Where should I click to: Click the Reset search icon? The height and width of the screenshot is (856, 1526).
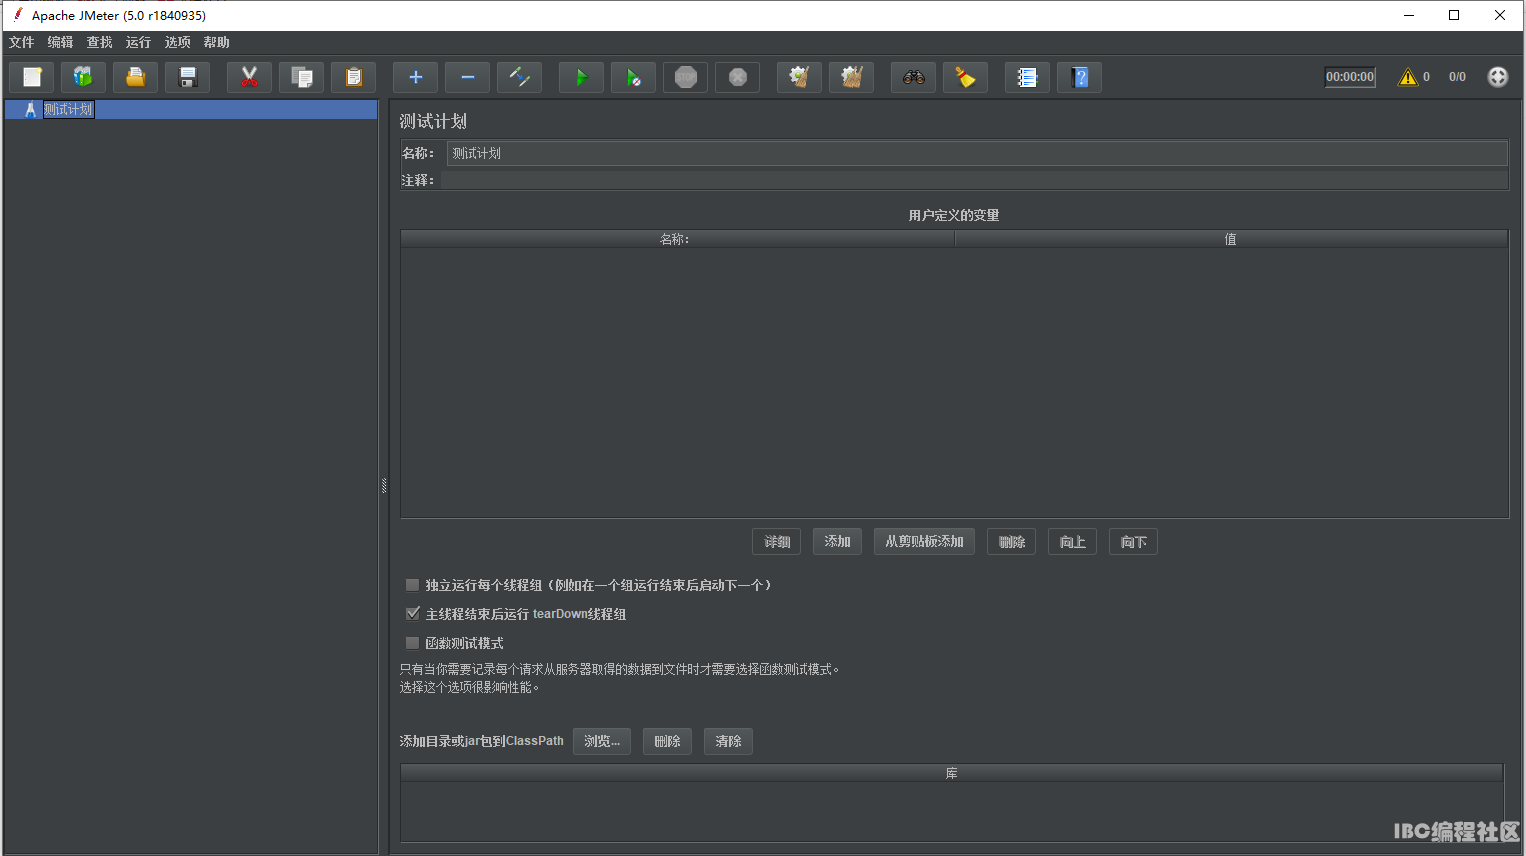click(x=965, y=77)
